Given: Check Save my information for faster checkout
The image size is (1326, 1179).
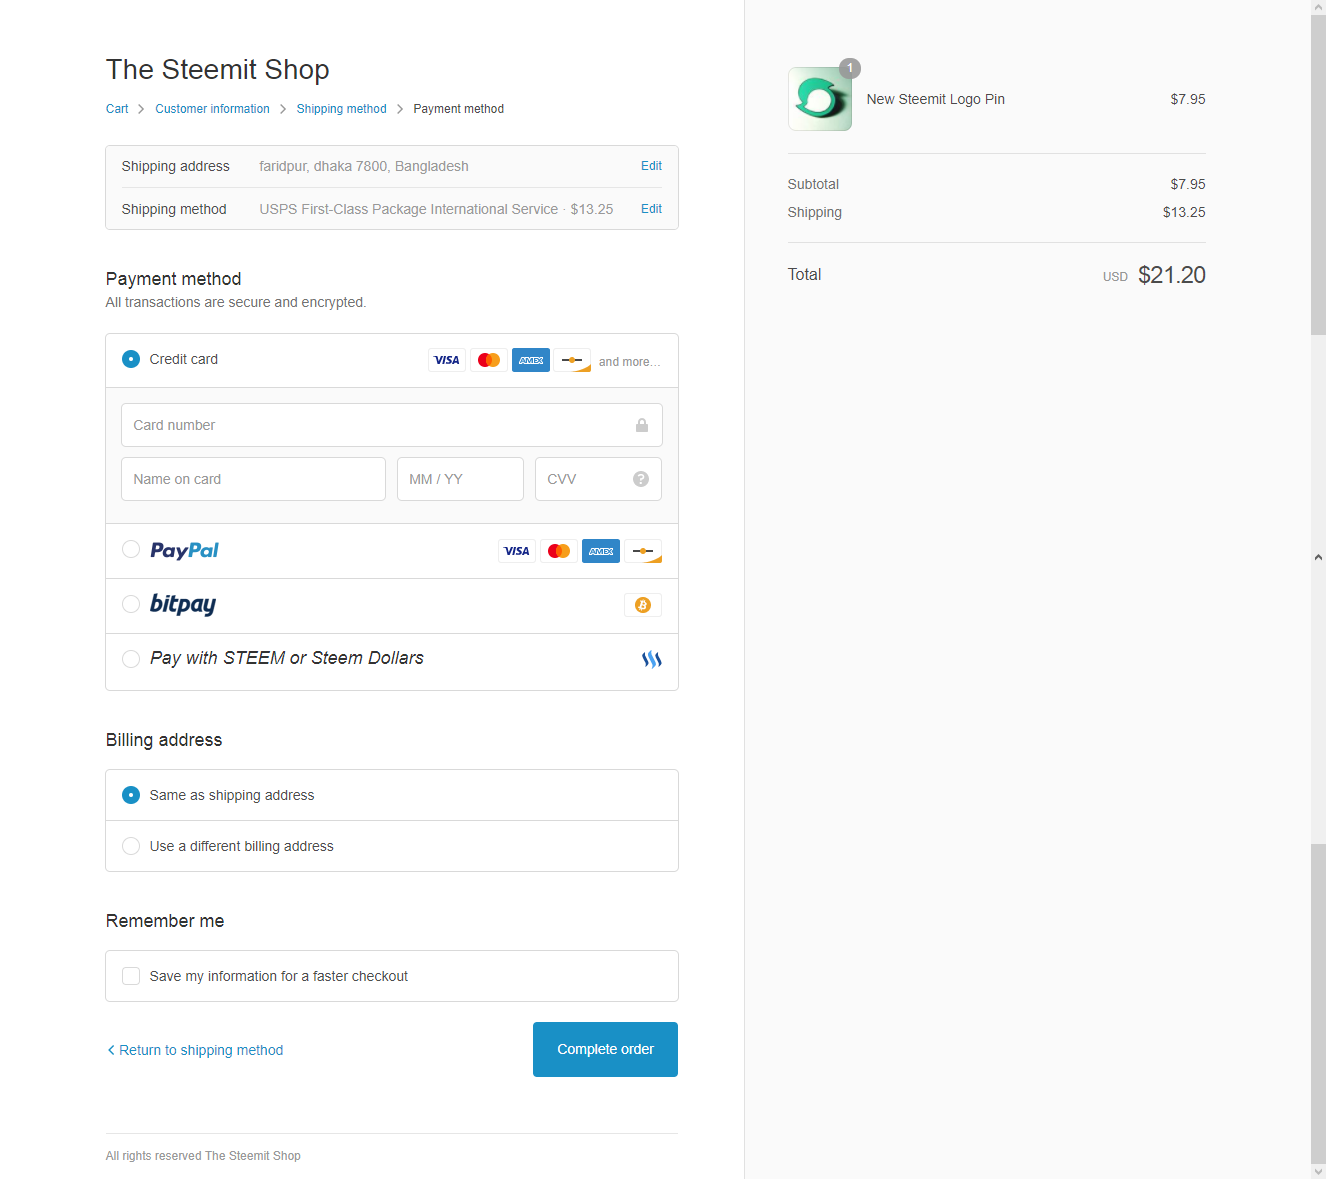Looking at the screenshot, I should point(131,976).
